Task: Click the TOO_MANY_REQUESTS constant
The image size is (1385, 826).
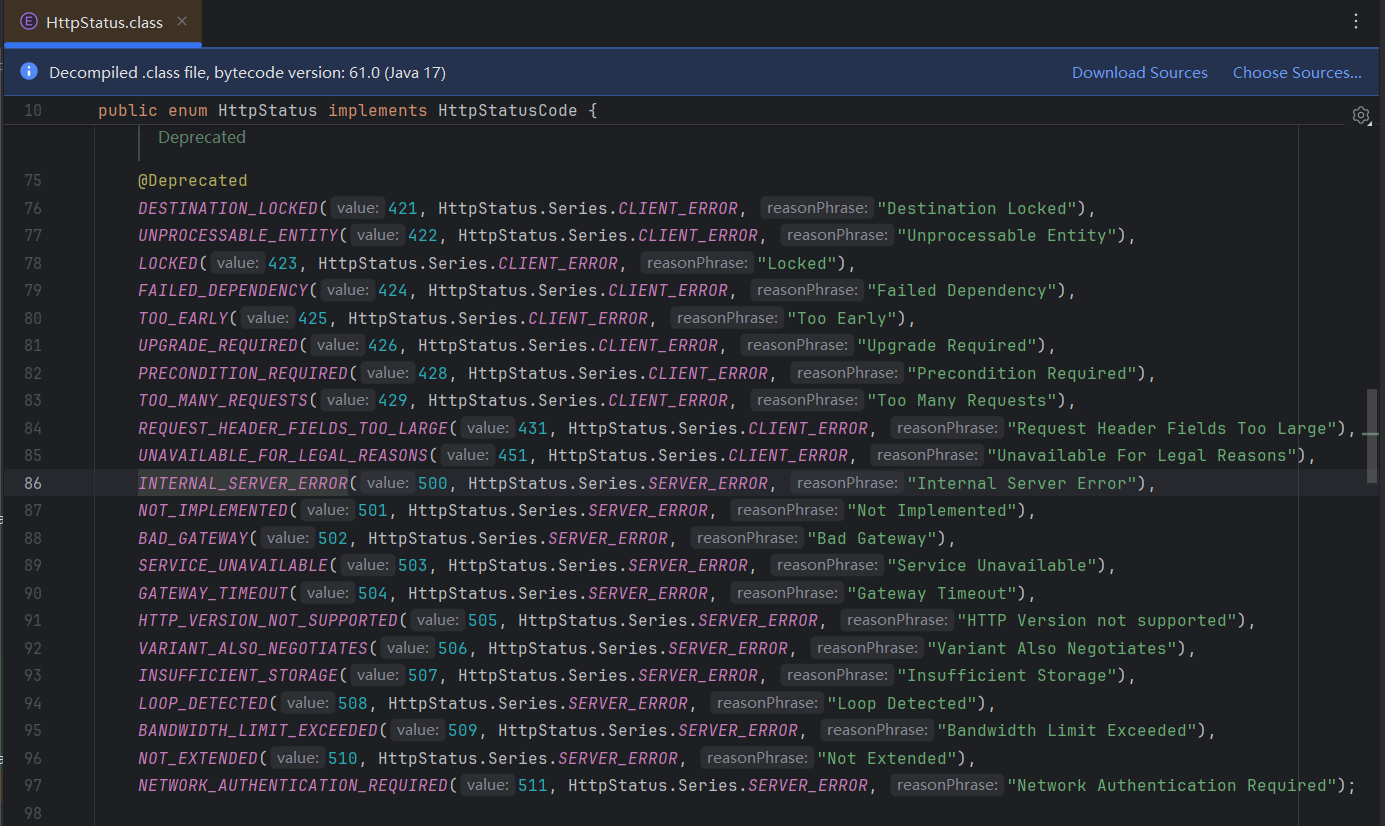Action: tap(223, 401)
